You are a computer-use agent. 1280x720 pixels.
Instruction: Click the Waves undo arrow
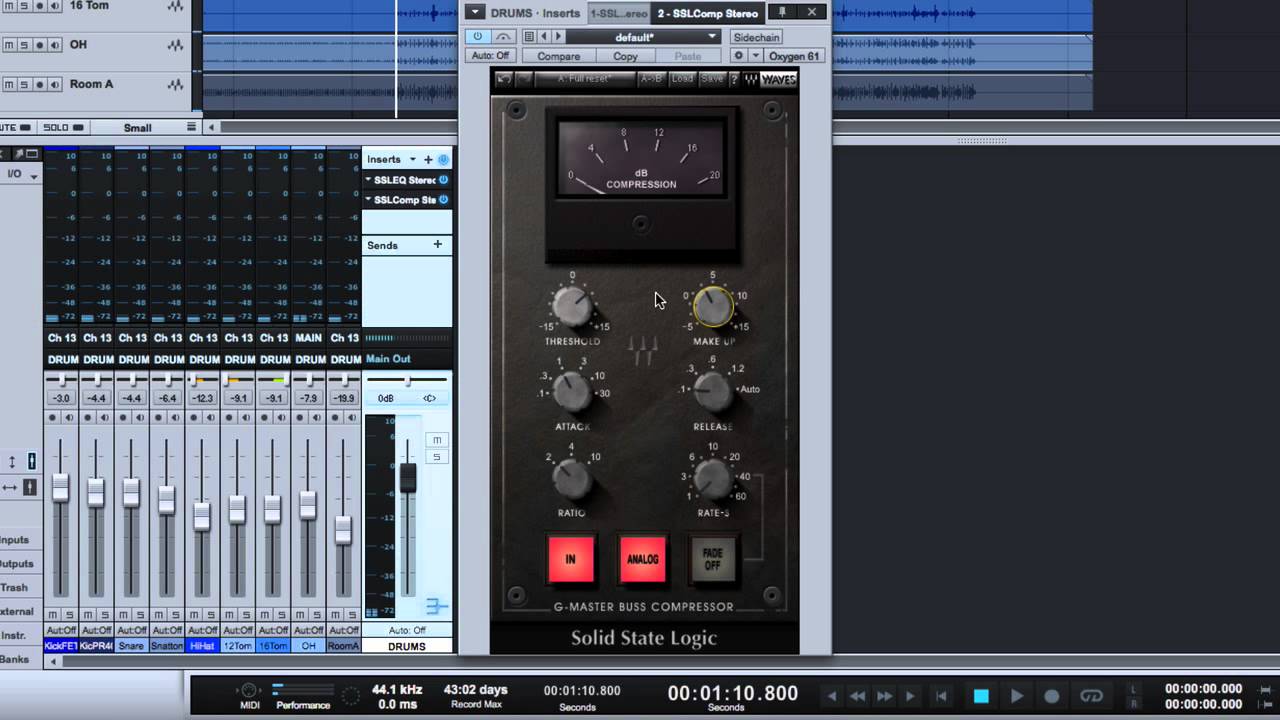point(504,79)
